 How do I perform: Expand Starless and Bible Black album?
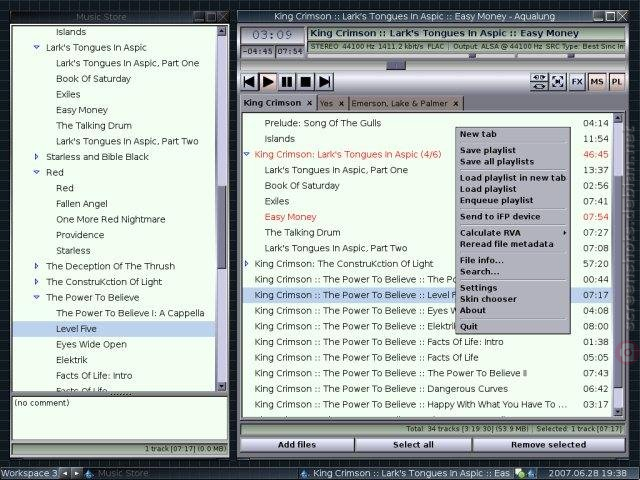tap(37, 157)
